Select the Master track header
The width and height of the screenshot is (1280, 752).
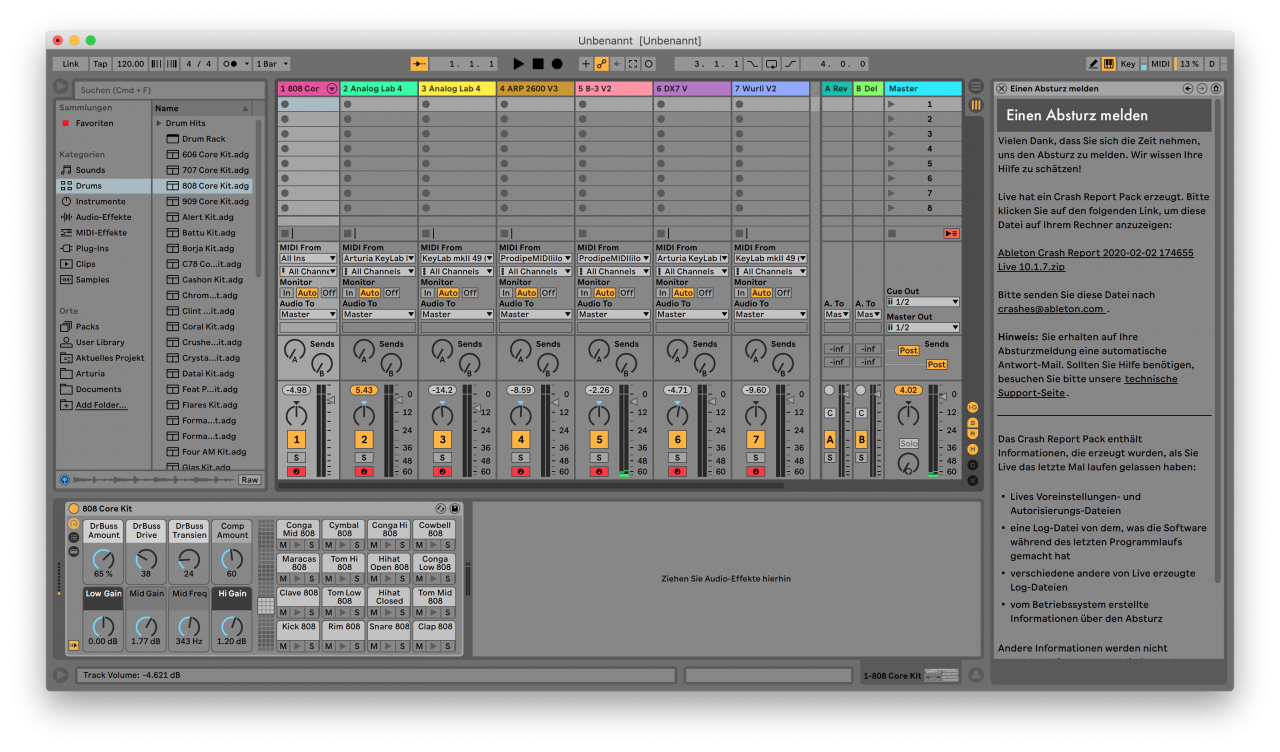923,89
